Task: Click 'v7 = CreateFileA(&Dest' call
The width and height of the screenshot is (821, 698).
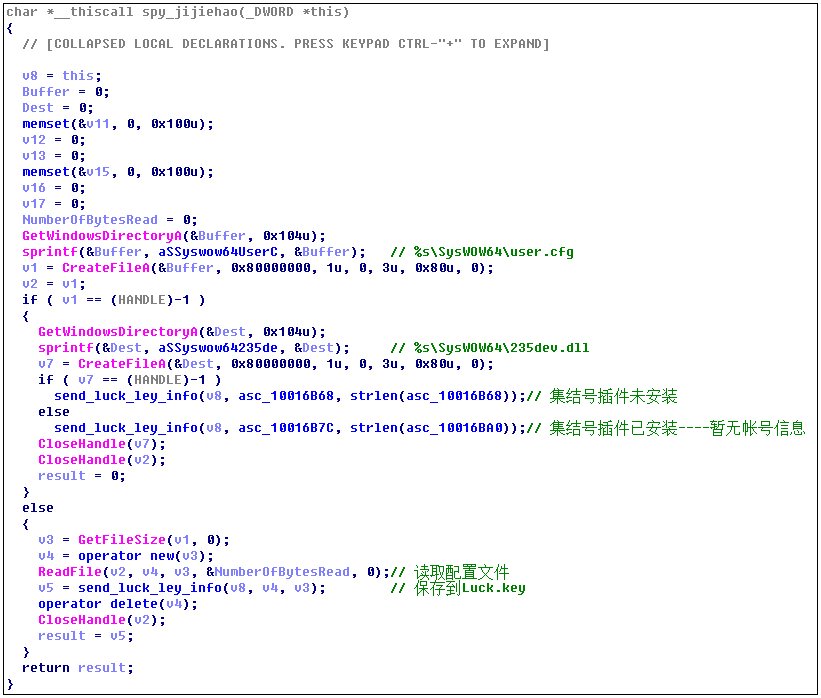Action: click(265, 364)
